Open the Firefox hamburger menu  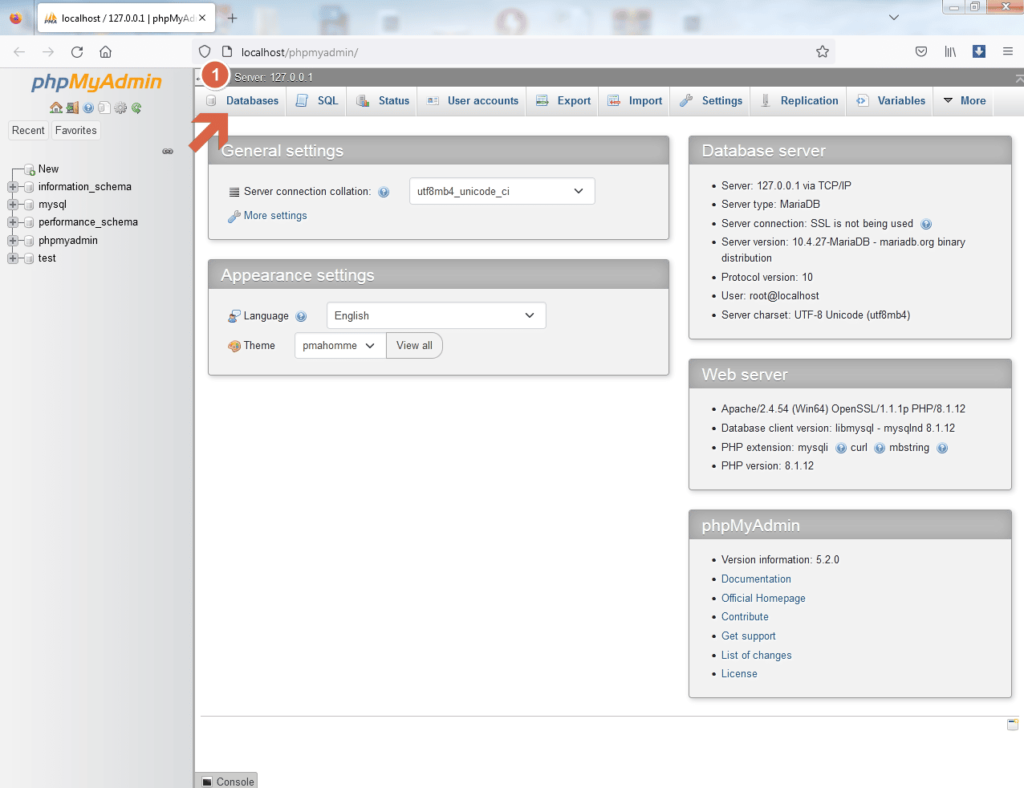(x=1008, y=52)
